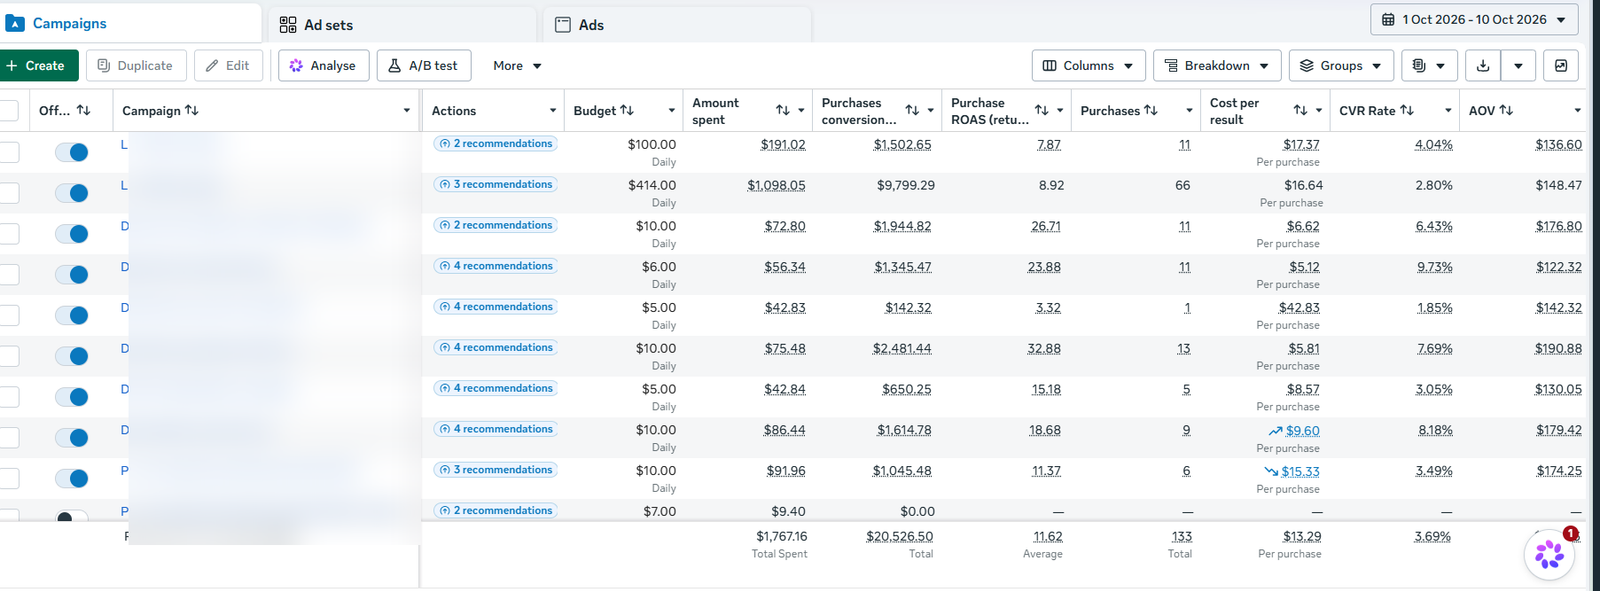1600x591 pixels.
Task: Click the 7.87 Purchase ROAS value
Action: pyautogui.click(x=1049, y=145)
